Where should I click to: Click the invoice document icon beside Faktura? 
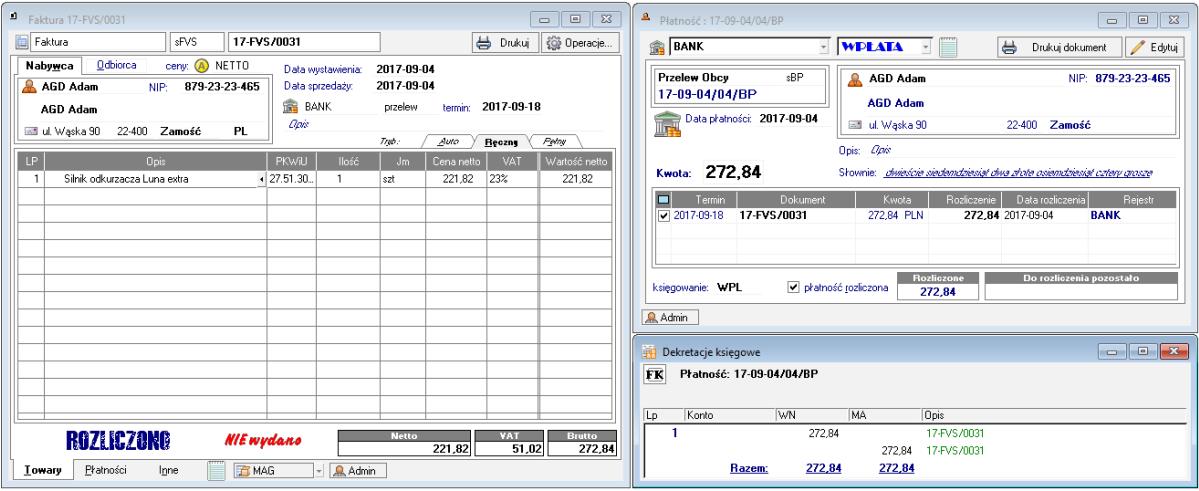[25, 43]
